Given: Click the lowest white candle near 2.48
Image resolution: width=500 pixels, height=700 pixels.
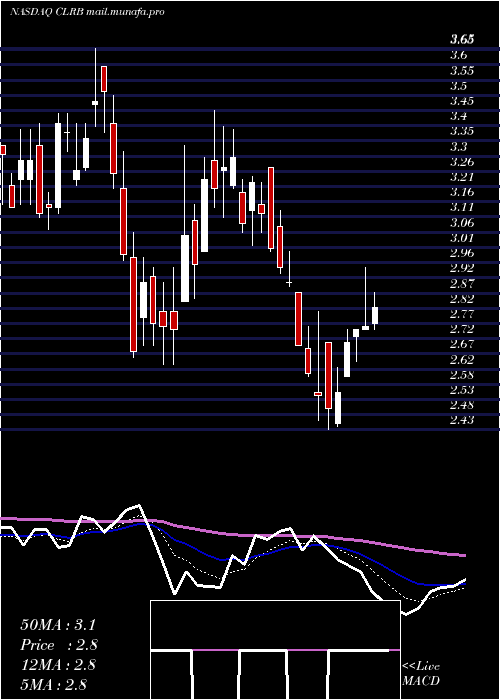Looking at the screenshot, I should 338,408.
